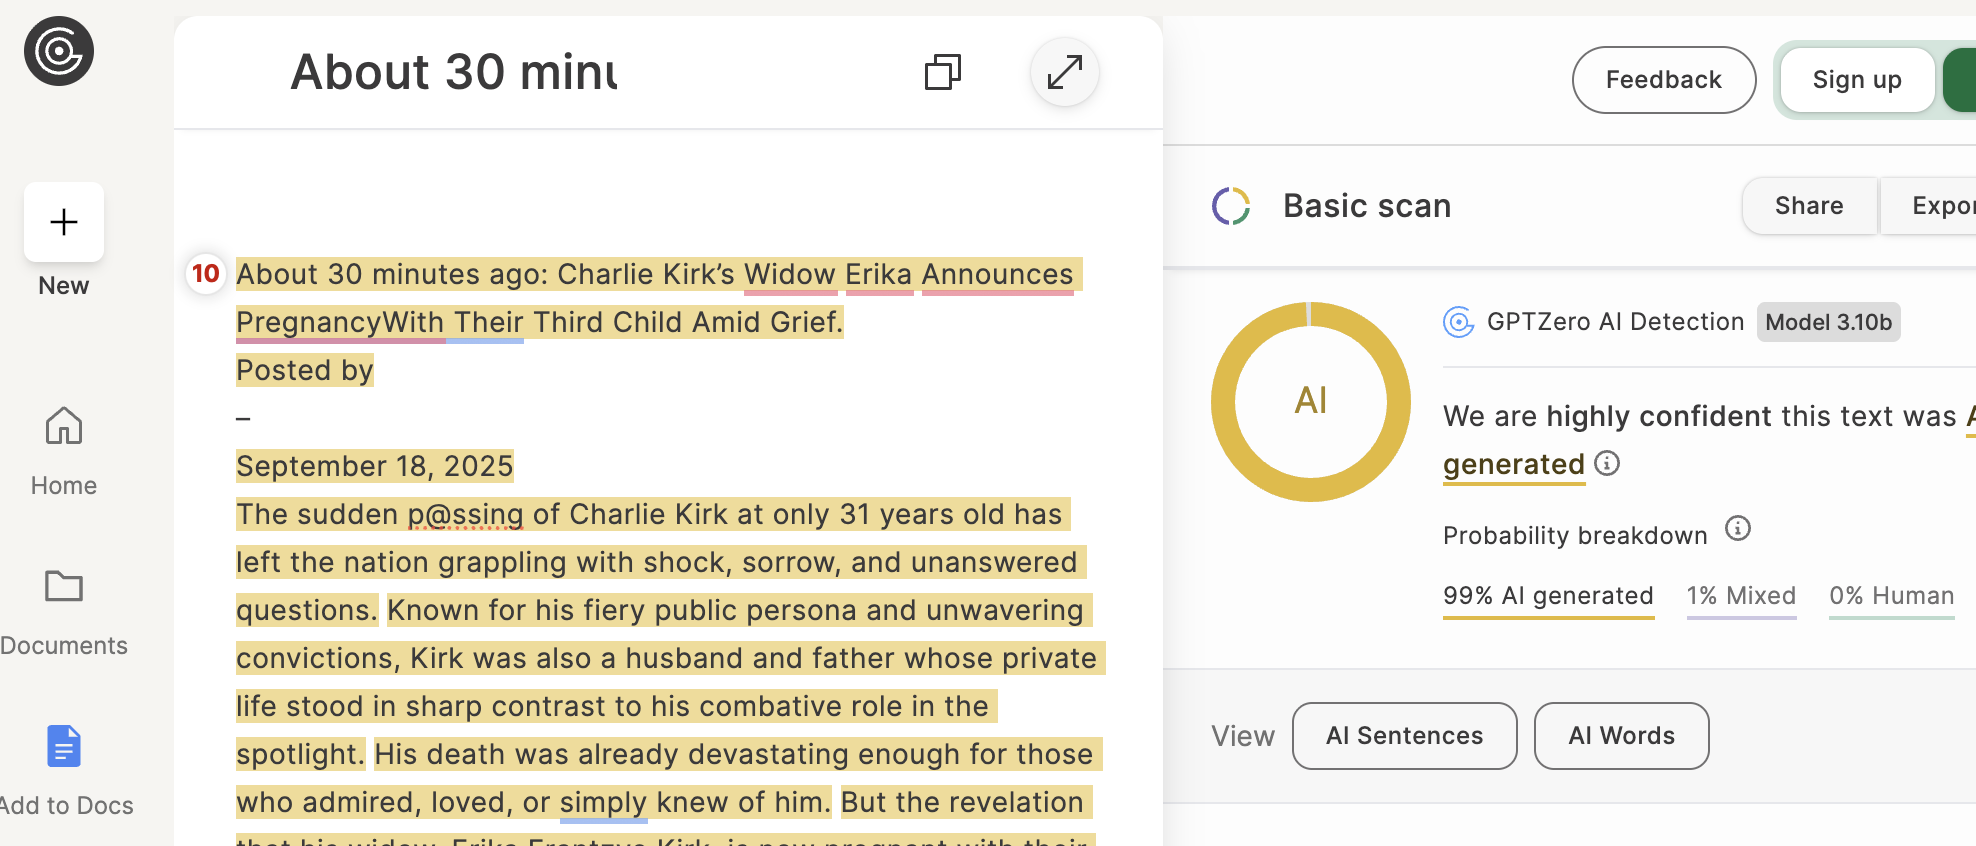Select the 1% Mixed tab
This screenshot has height=846, width=1976.
pyautogui.click(x=1741, y=596)
